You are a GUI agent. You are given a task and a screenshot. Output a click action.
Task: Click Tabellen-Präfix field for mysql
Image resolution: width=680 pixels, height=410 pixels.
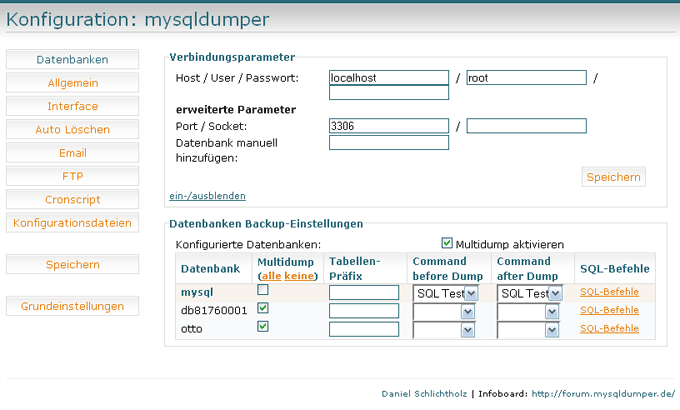(364, 292)
